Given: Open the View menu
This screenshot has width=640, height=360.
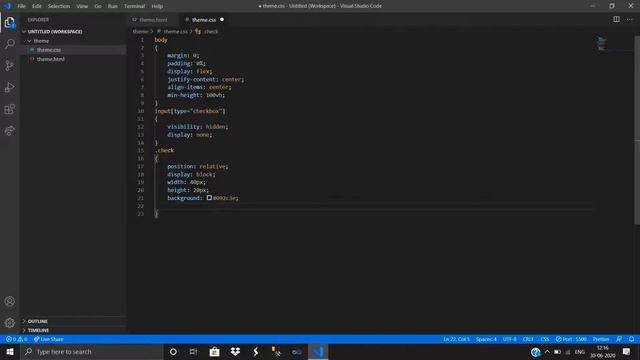Looking at the screenshot, I should coord(82,6).
